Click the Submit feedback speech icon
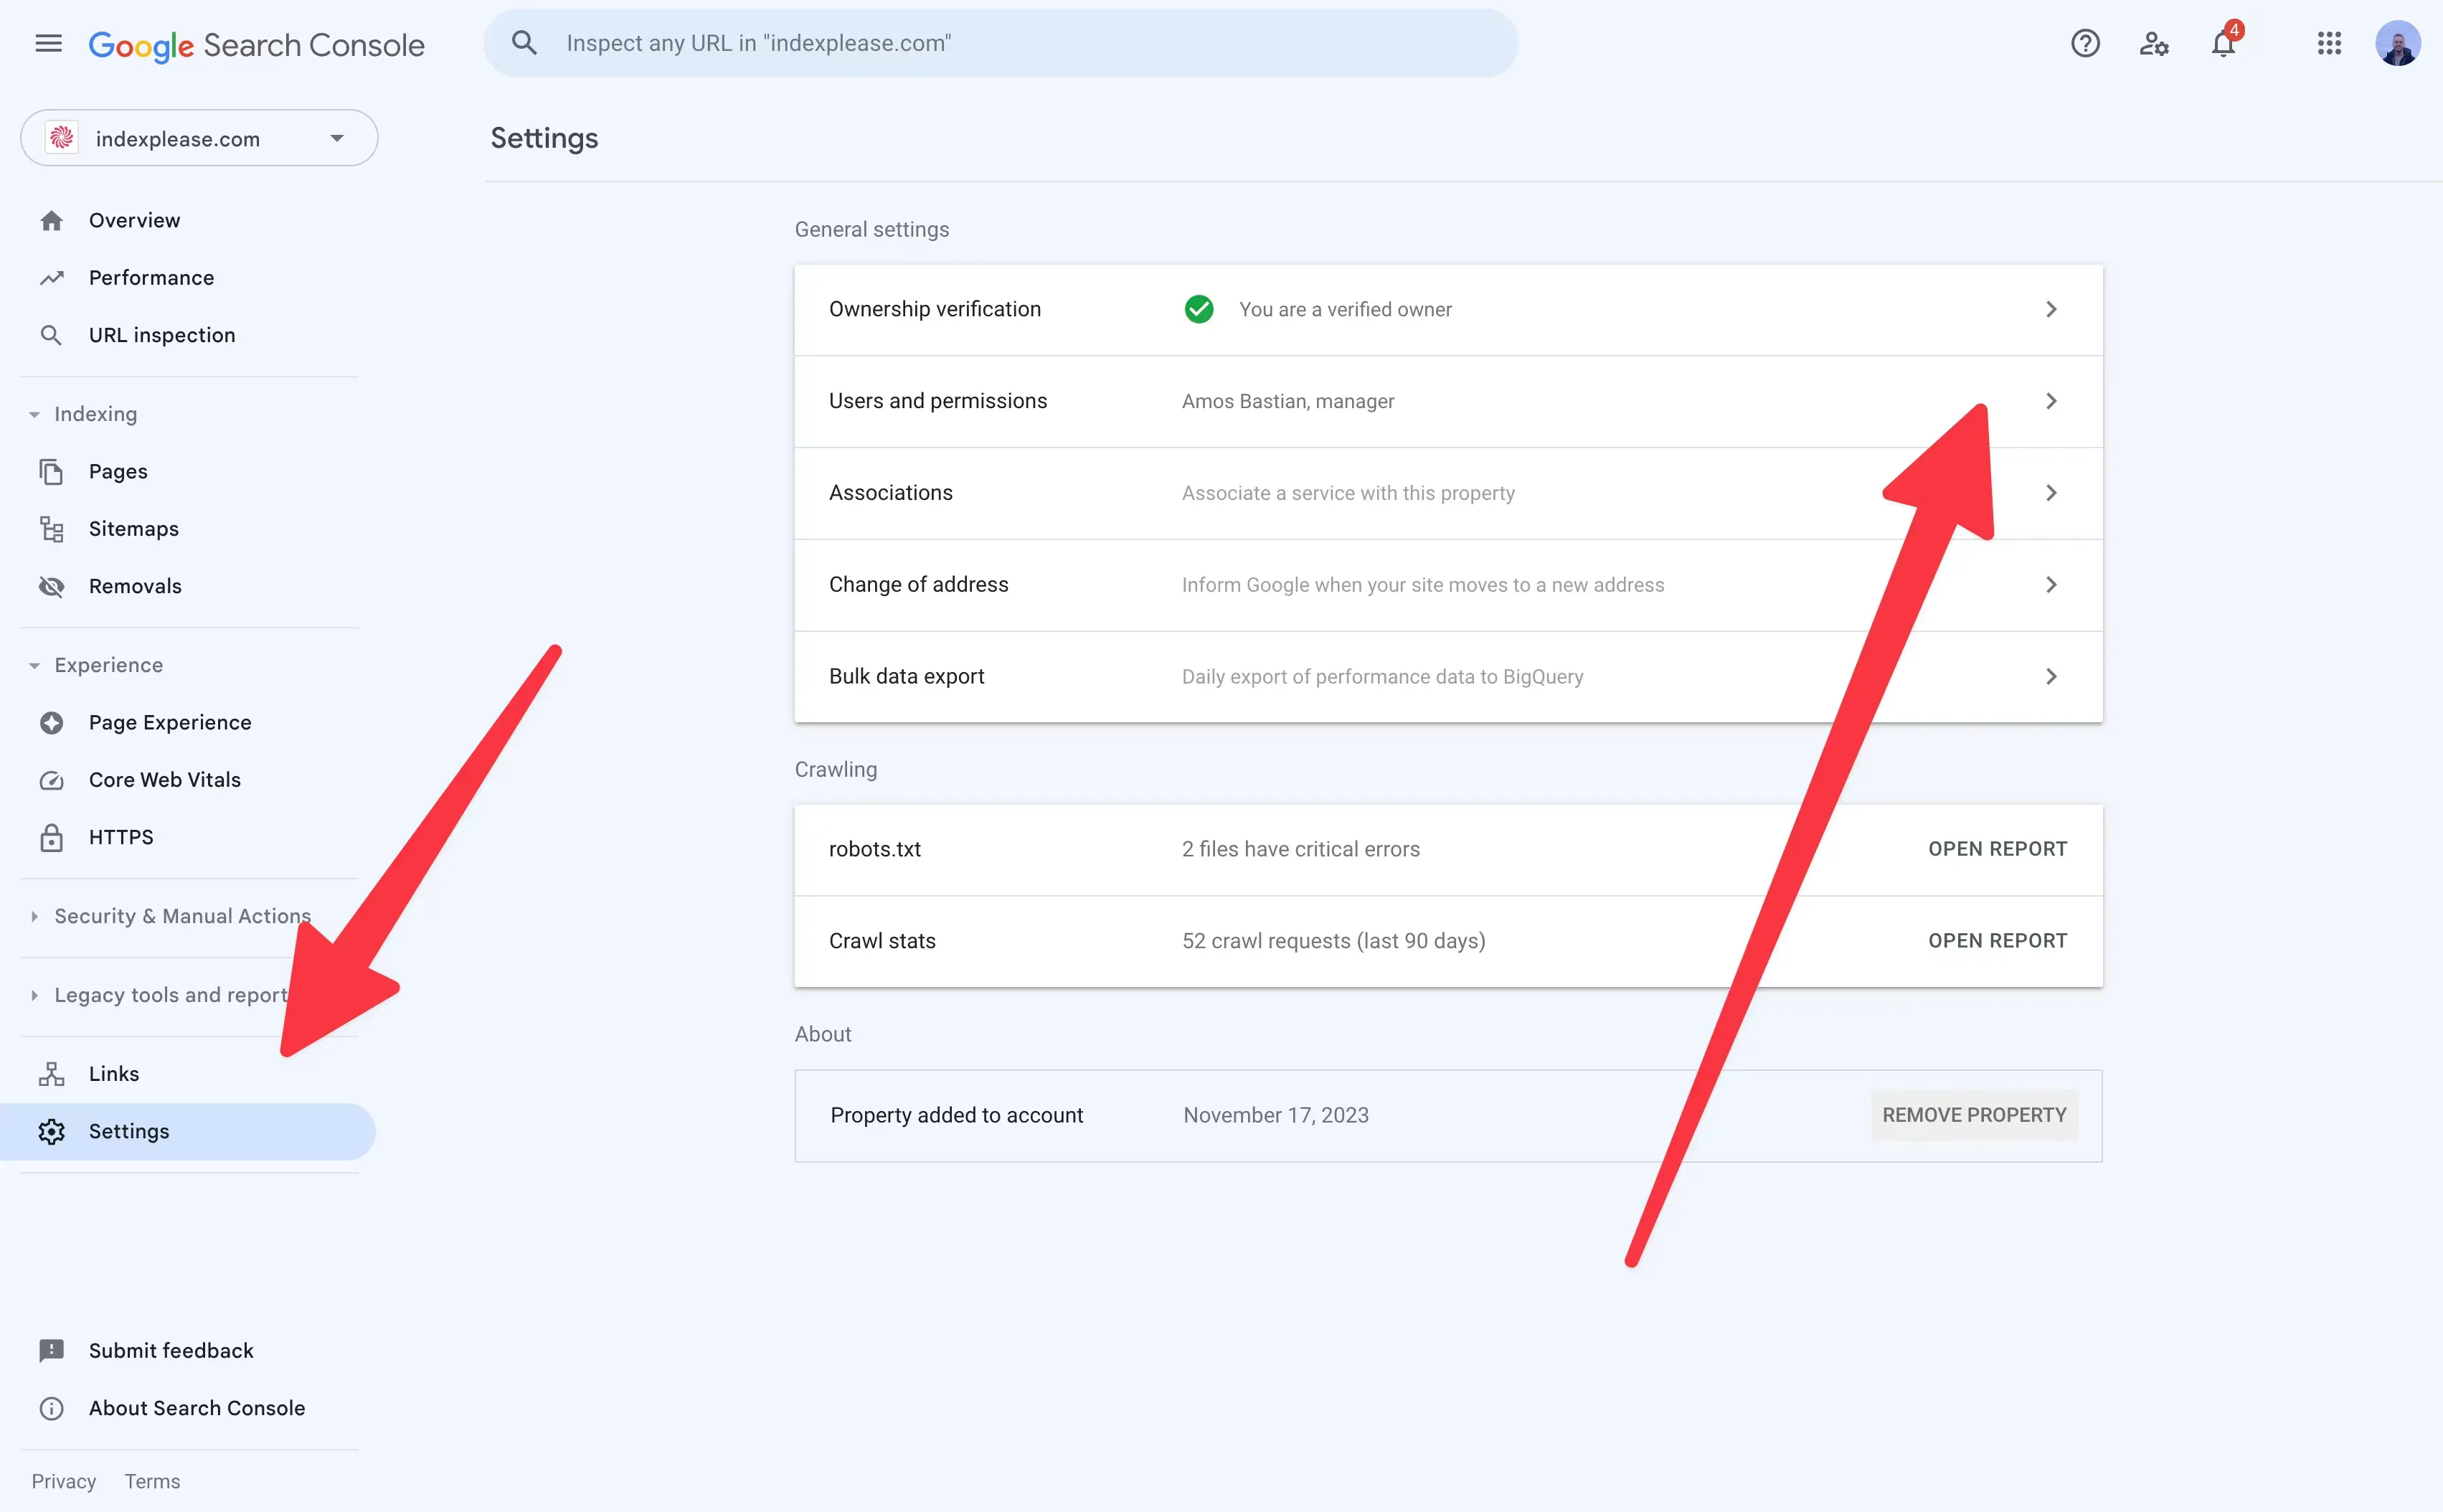This screenshot has height=1512, width=2443. pos(51,1351)
